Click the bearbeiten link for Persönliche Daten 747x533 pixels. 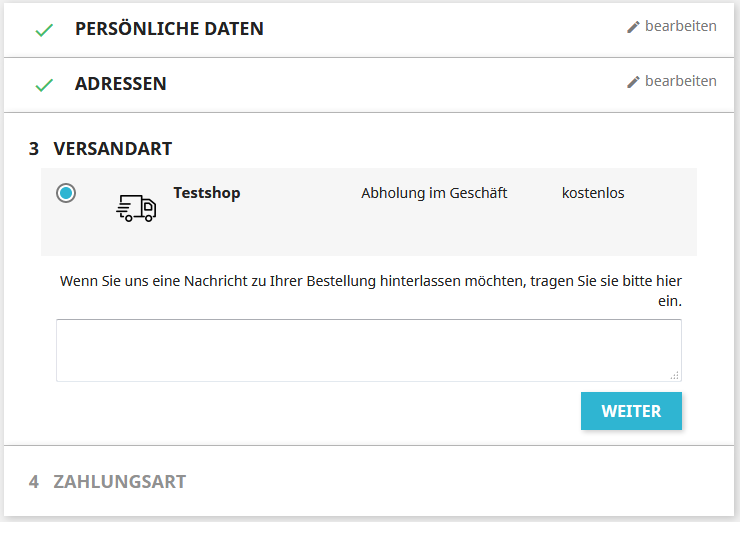[x=680, y=27]
